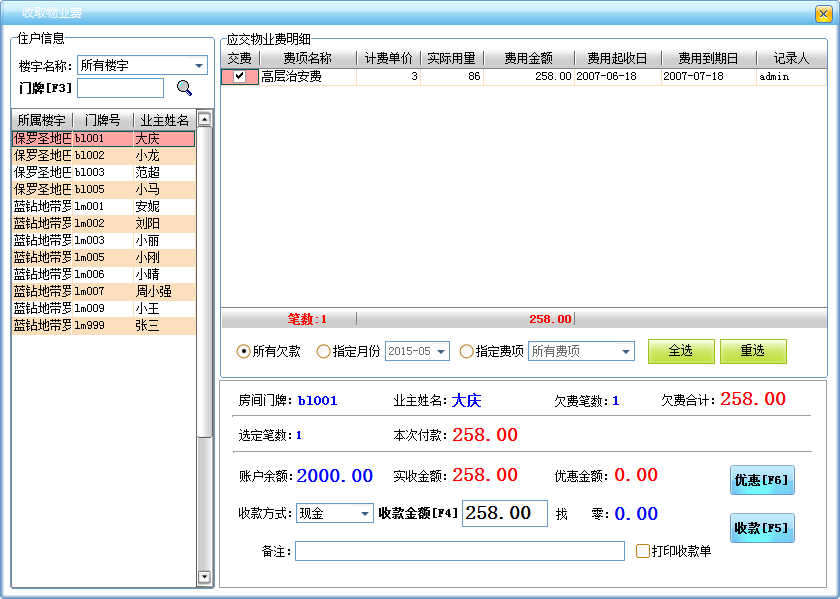Image resolution: width=840 pixels, height=599 pixels.
Task: Sort by the 所属楼宇 column header
Action: pos(42,120)
